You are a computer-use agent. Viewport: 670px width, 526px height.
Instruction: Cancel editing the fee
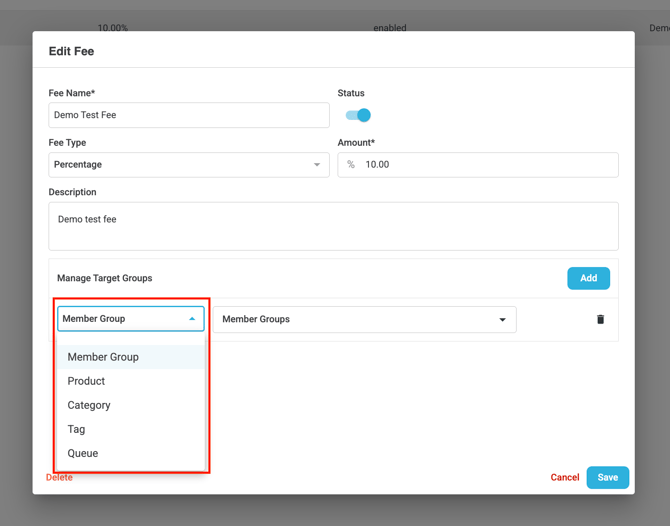pyautogui.click(x=565, y=477)
